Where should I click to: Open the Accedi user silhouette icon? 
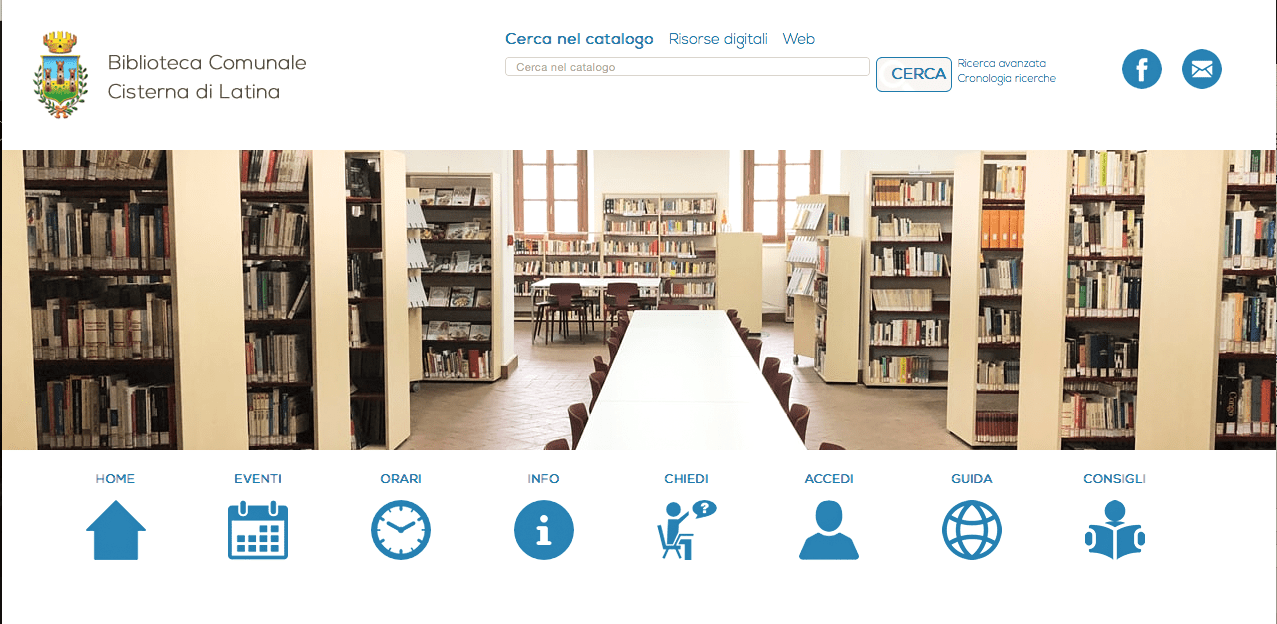829,530
